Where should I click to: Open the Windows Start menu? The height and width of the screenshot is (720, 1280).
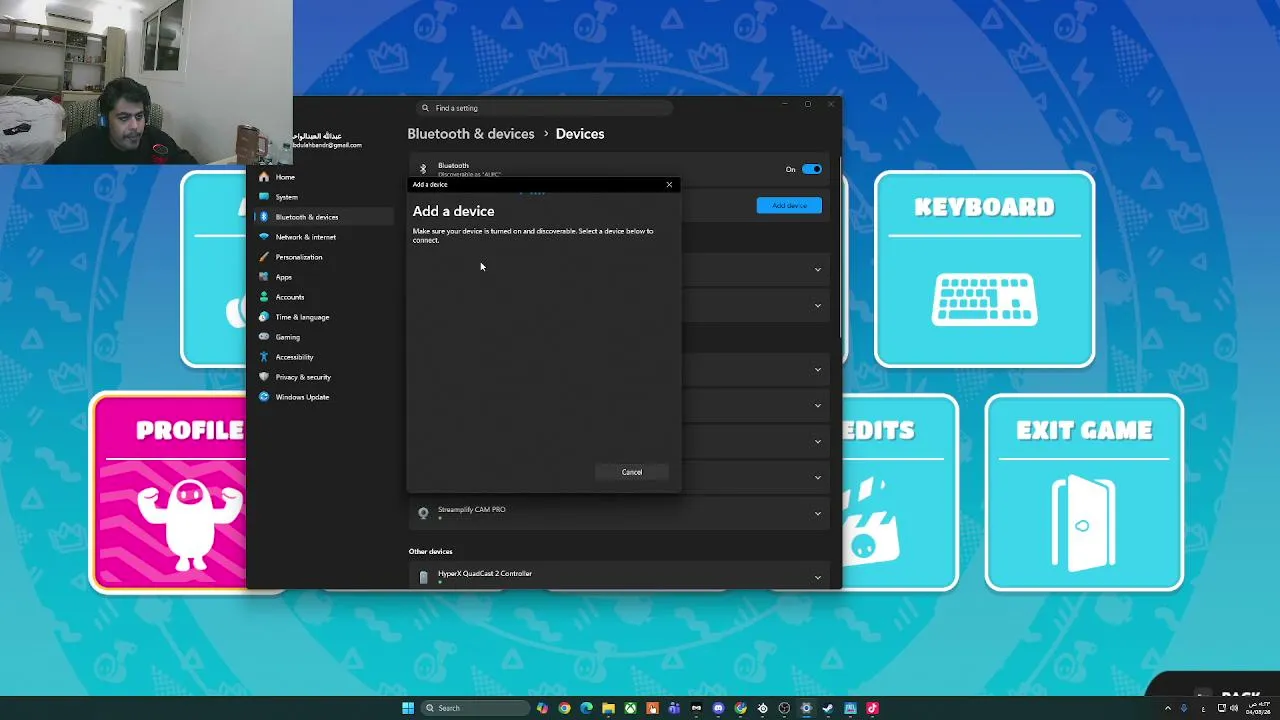pos(408,708)
